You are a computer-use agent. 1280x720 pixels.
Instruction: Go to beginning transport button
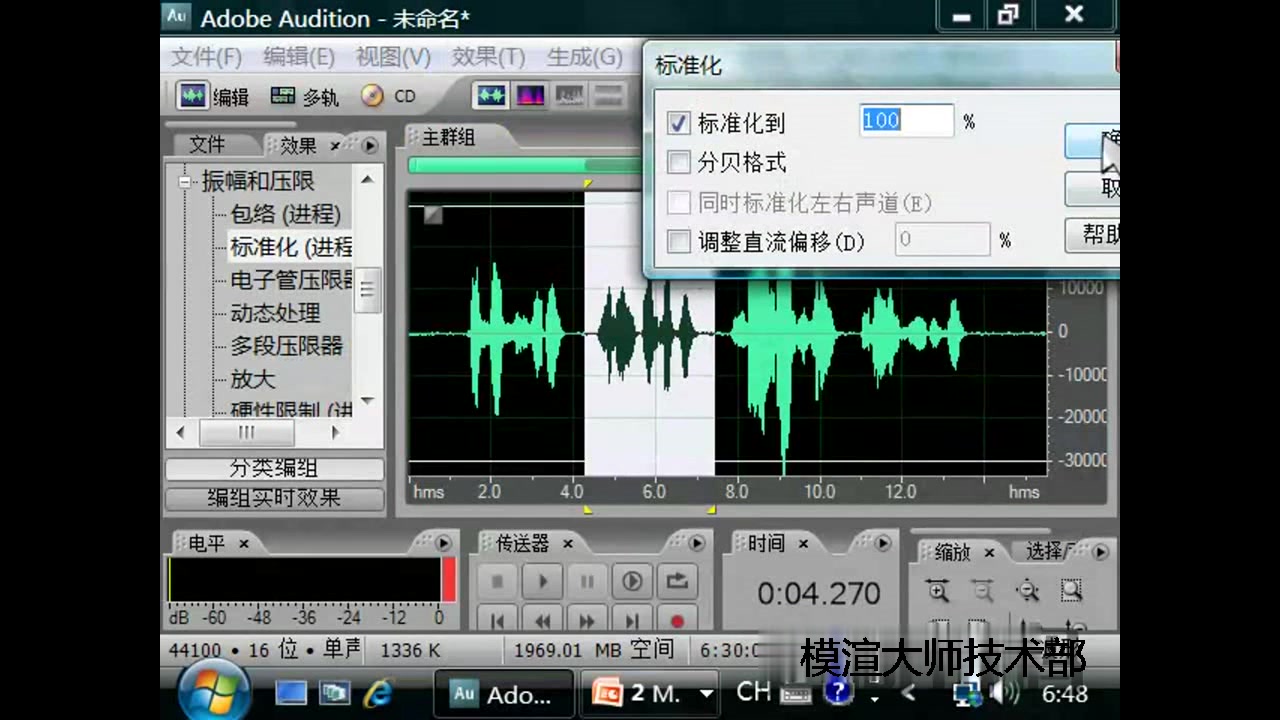498,620
